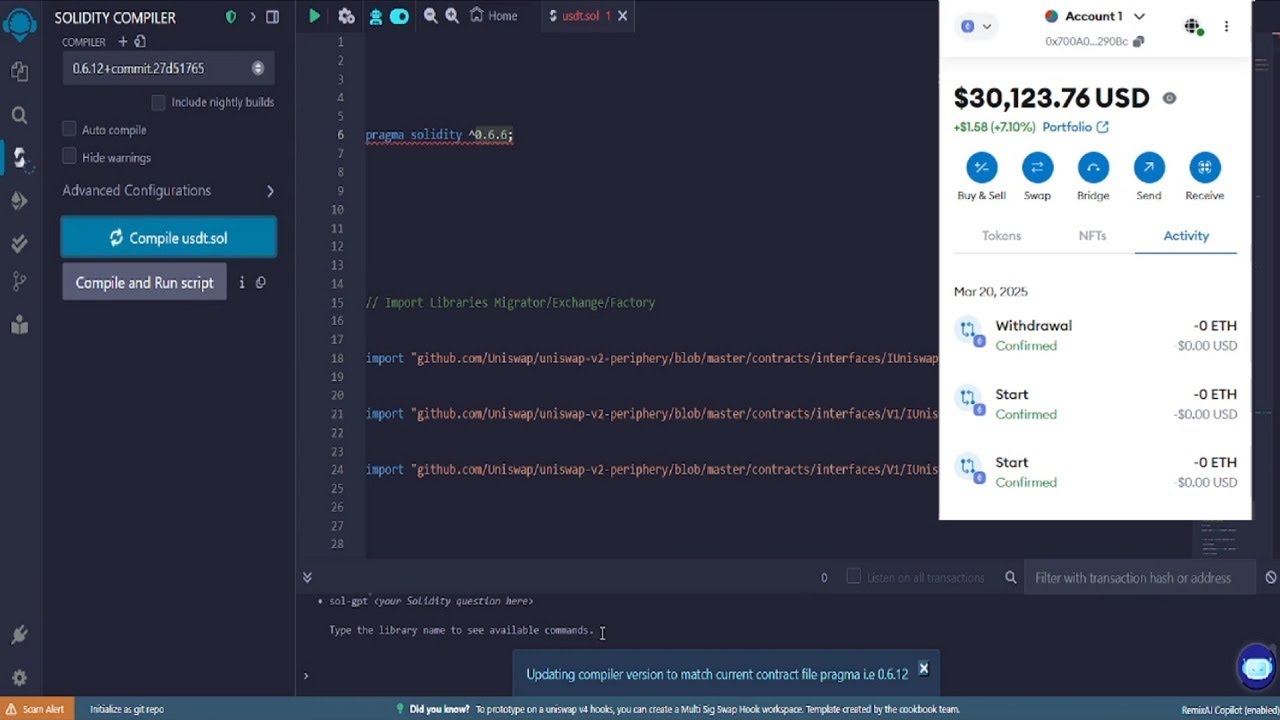Close the usdt.sol tab
Screen dimensions: 1280x720
[x=623, y=16]
